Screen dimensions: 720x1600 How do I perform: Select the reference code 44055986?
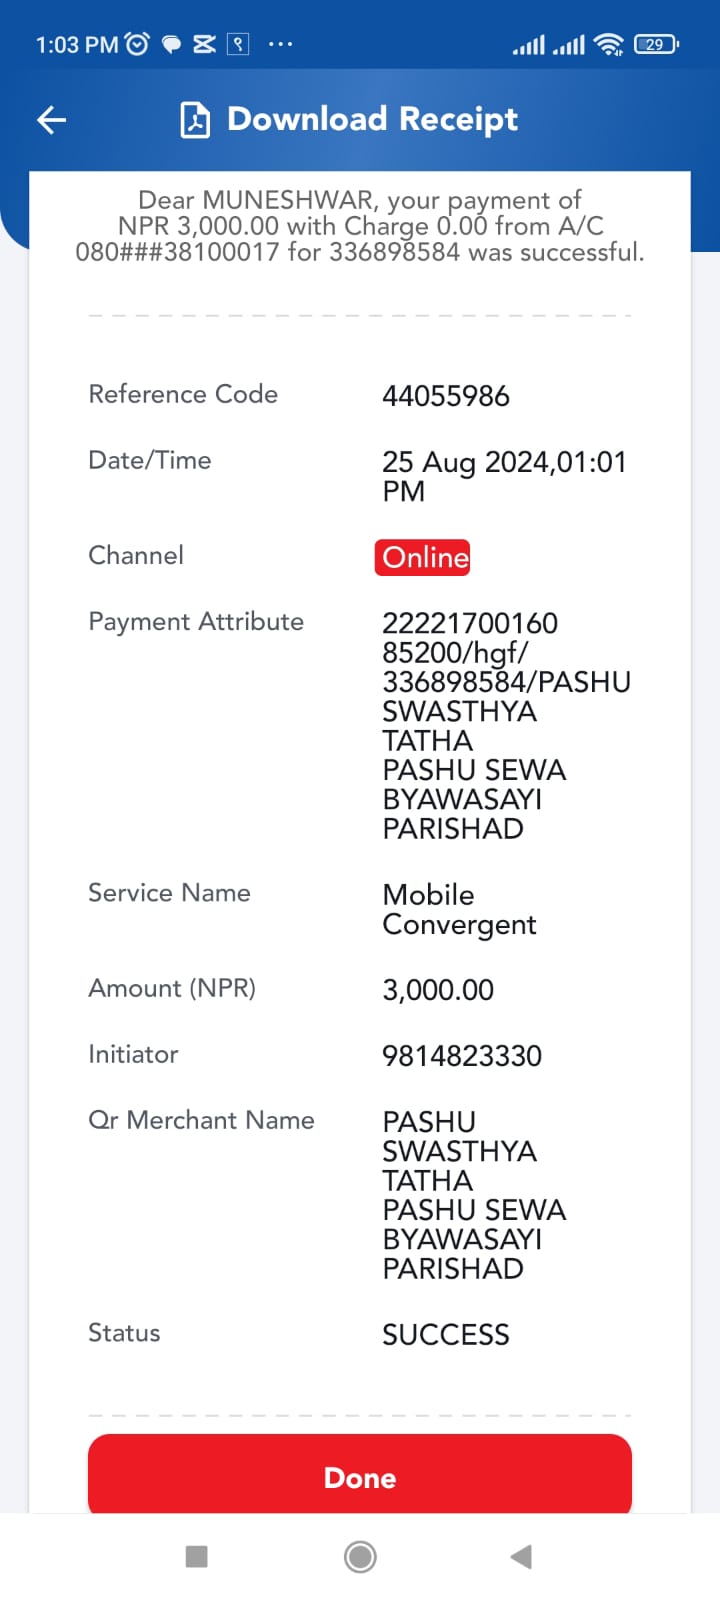click(x=446, y=396)
